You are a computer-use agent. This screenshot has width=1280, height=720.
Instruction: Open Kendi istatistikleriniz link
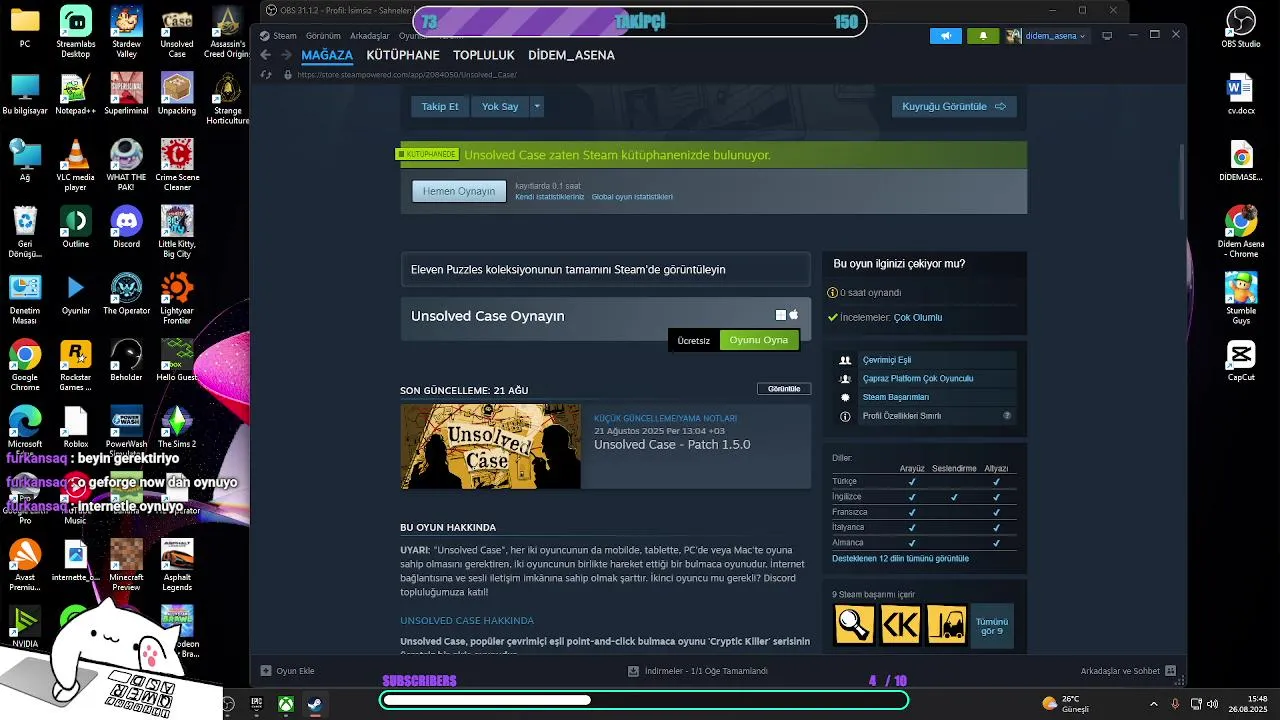point(549,197)
